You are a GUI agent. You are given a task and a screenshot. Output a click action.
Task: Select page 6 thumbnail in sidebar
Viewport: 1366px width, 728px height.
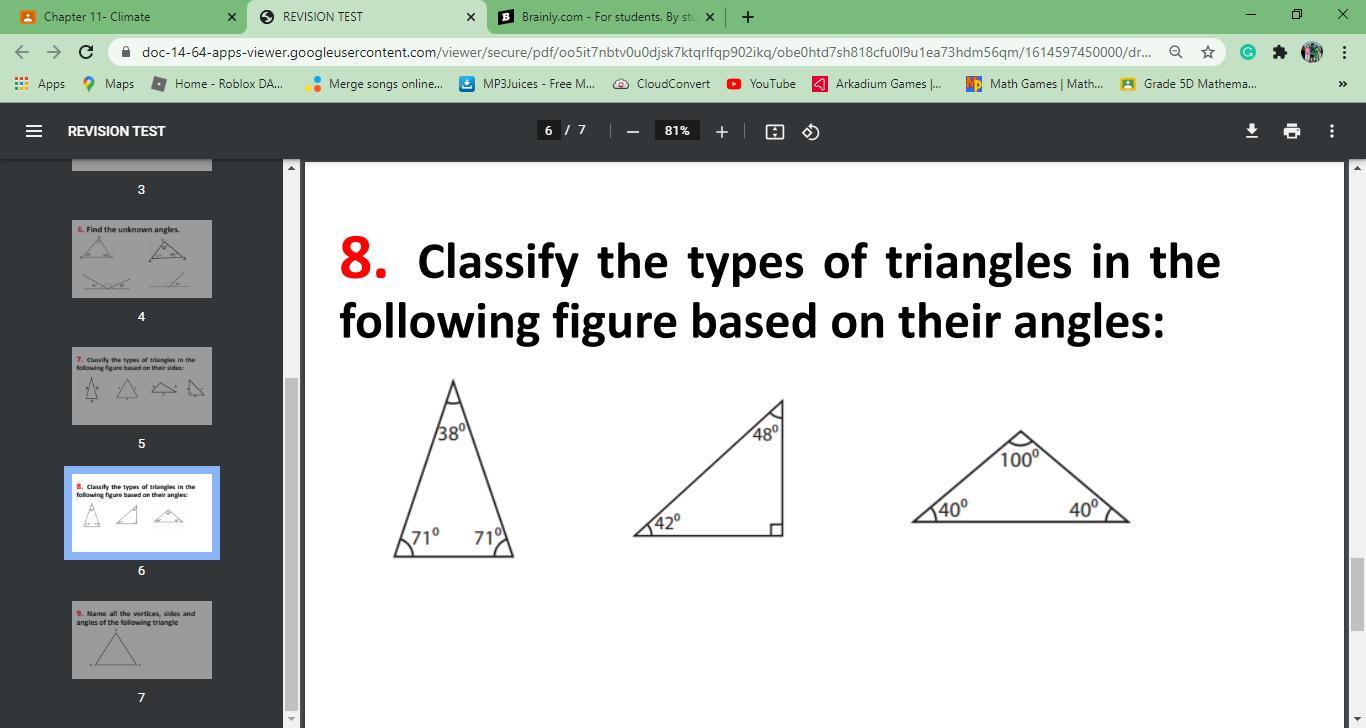point(142,513)
